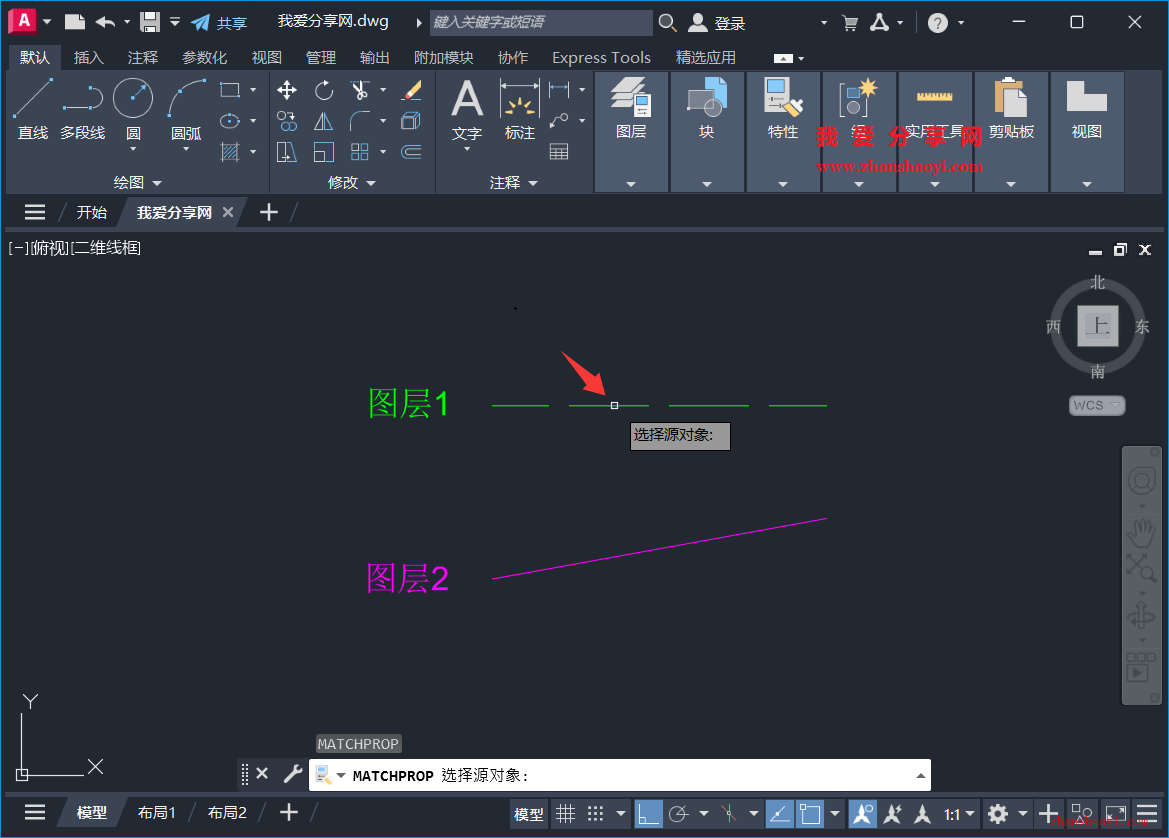Toggle the 栅格 (Grid) display in status bar
Screen dimensions: 1169x838
[566, 813]
